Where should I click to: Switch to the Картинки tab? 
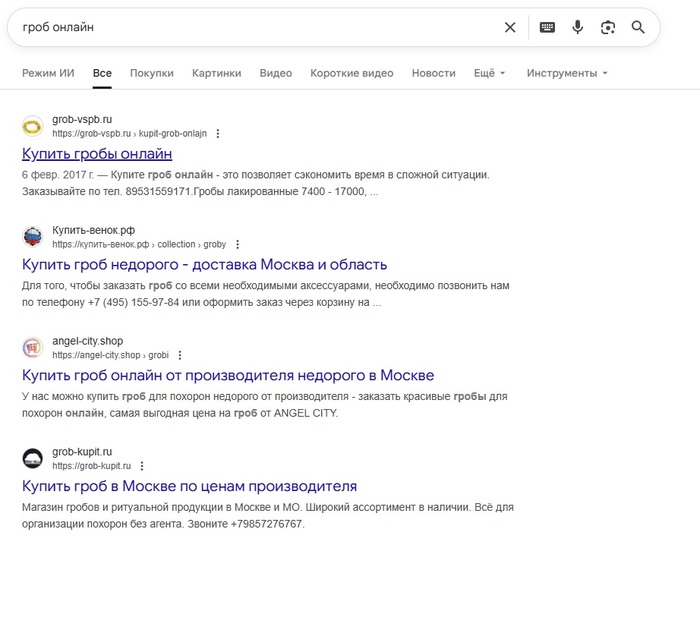point(217,73)
